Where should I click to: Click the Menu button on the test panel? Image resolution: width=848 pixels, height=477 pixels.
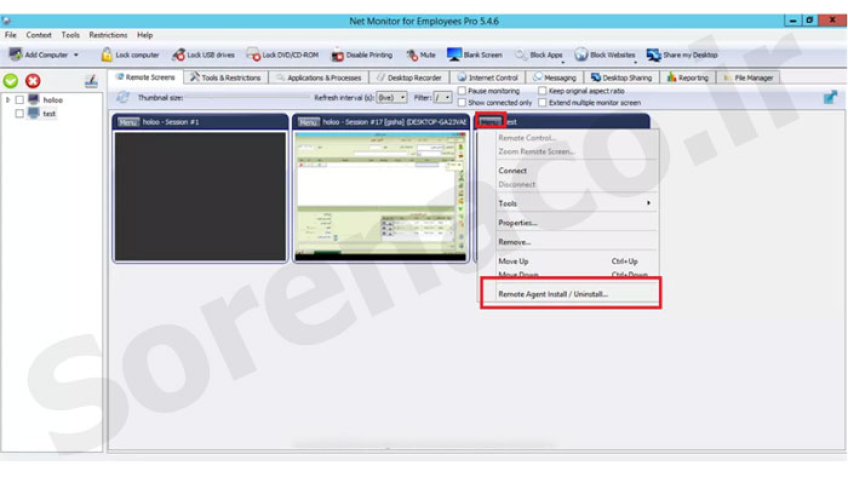[x=490, y=122]
